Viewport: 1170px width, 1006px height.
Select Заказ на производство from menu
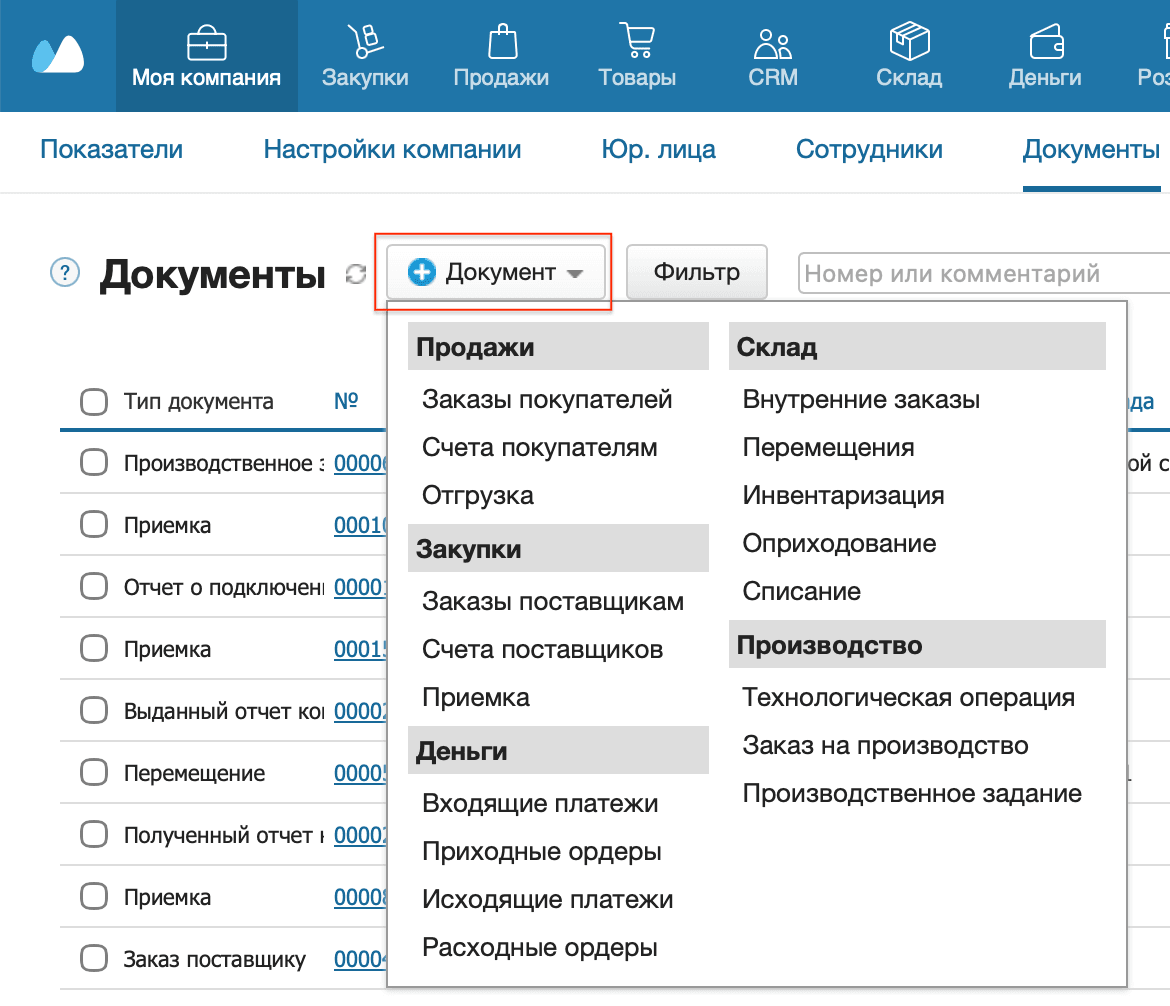pyautogui.click(x=885, y=745)
